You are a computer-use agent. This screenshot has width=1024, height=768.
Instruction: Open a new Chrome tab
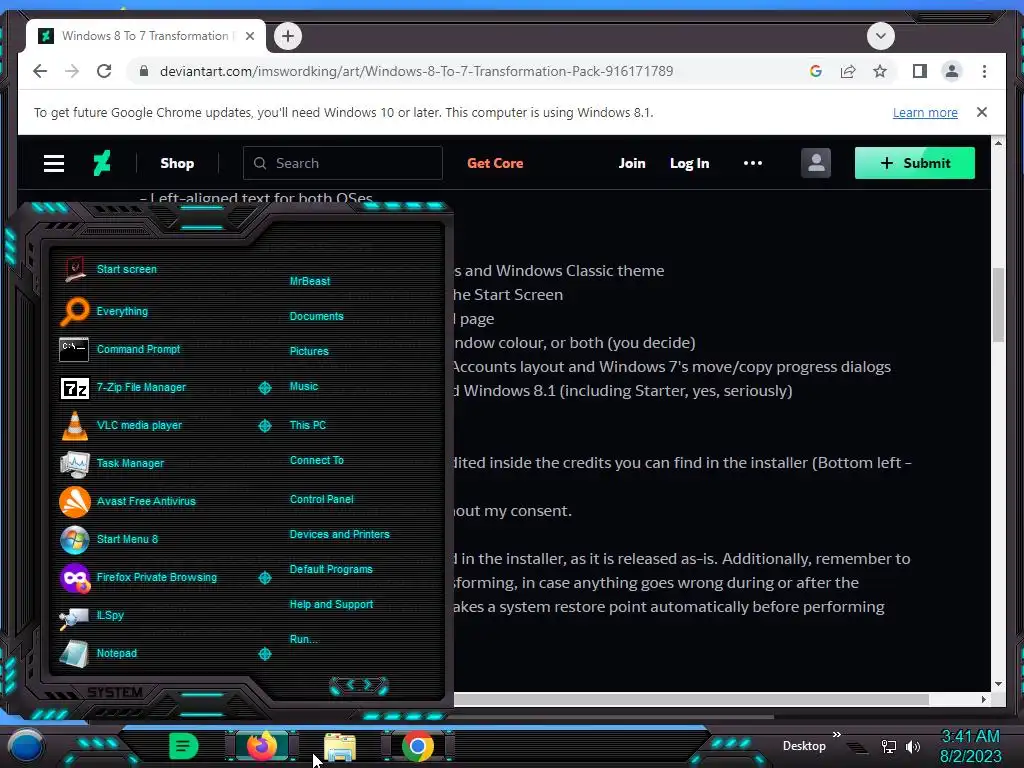pos(288,36)
